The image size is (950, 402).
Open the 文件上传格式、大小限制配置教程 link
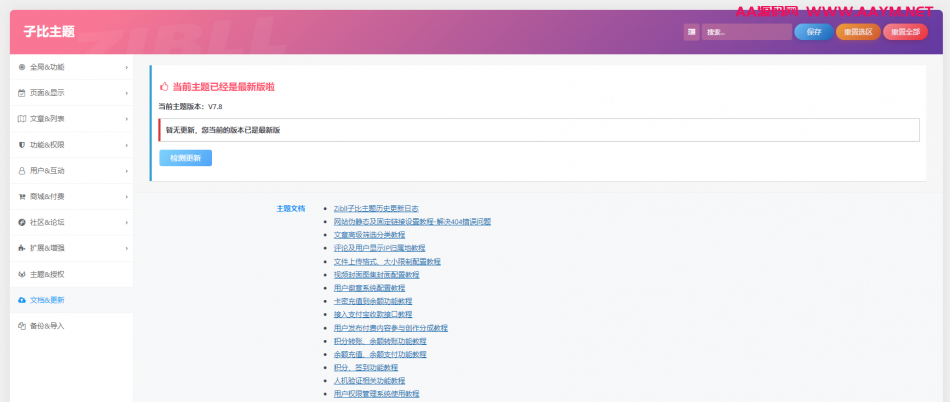[x=387, y=262]
